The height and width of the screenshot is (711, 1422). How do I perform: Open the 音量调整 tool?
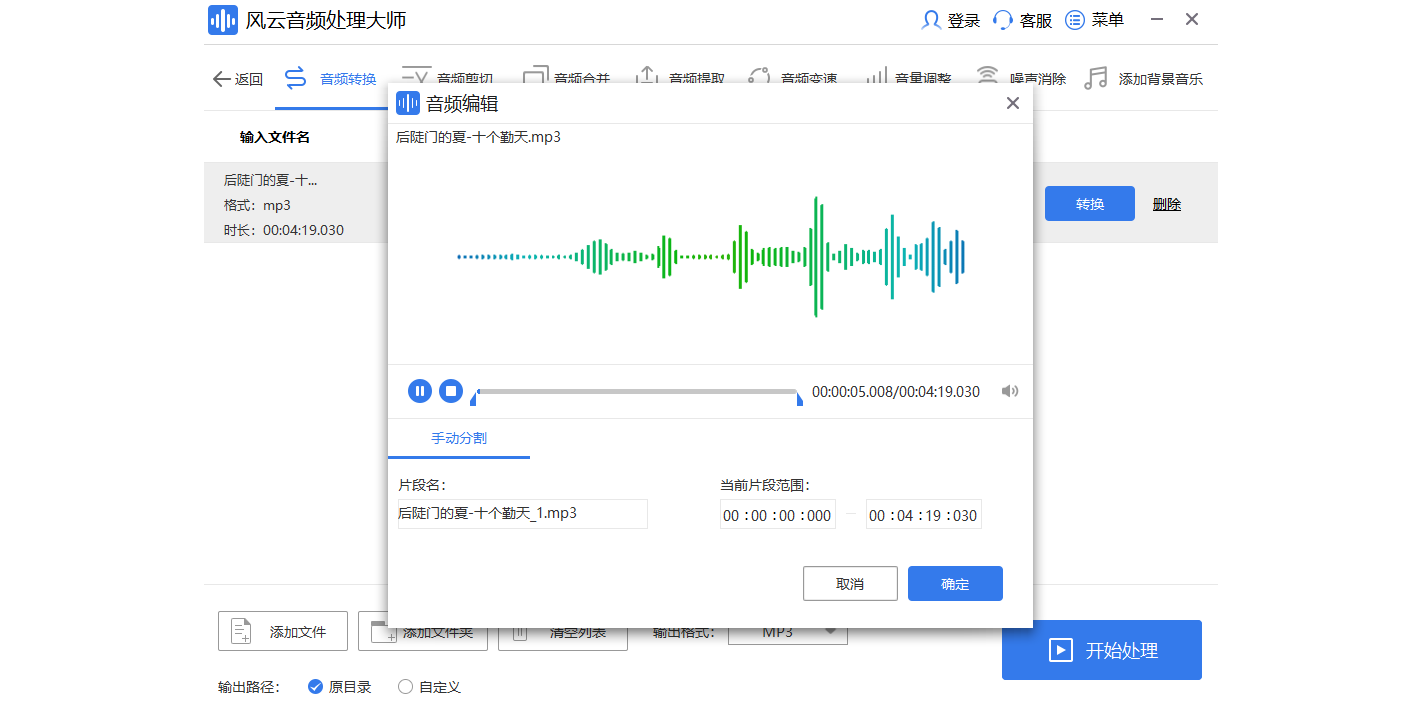(x=907, y=79)
